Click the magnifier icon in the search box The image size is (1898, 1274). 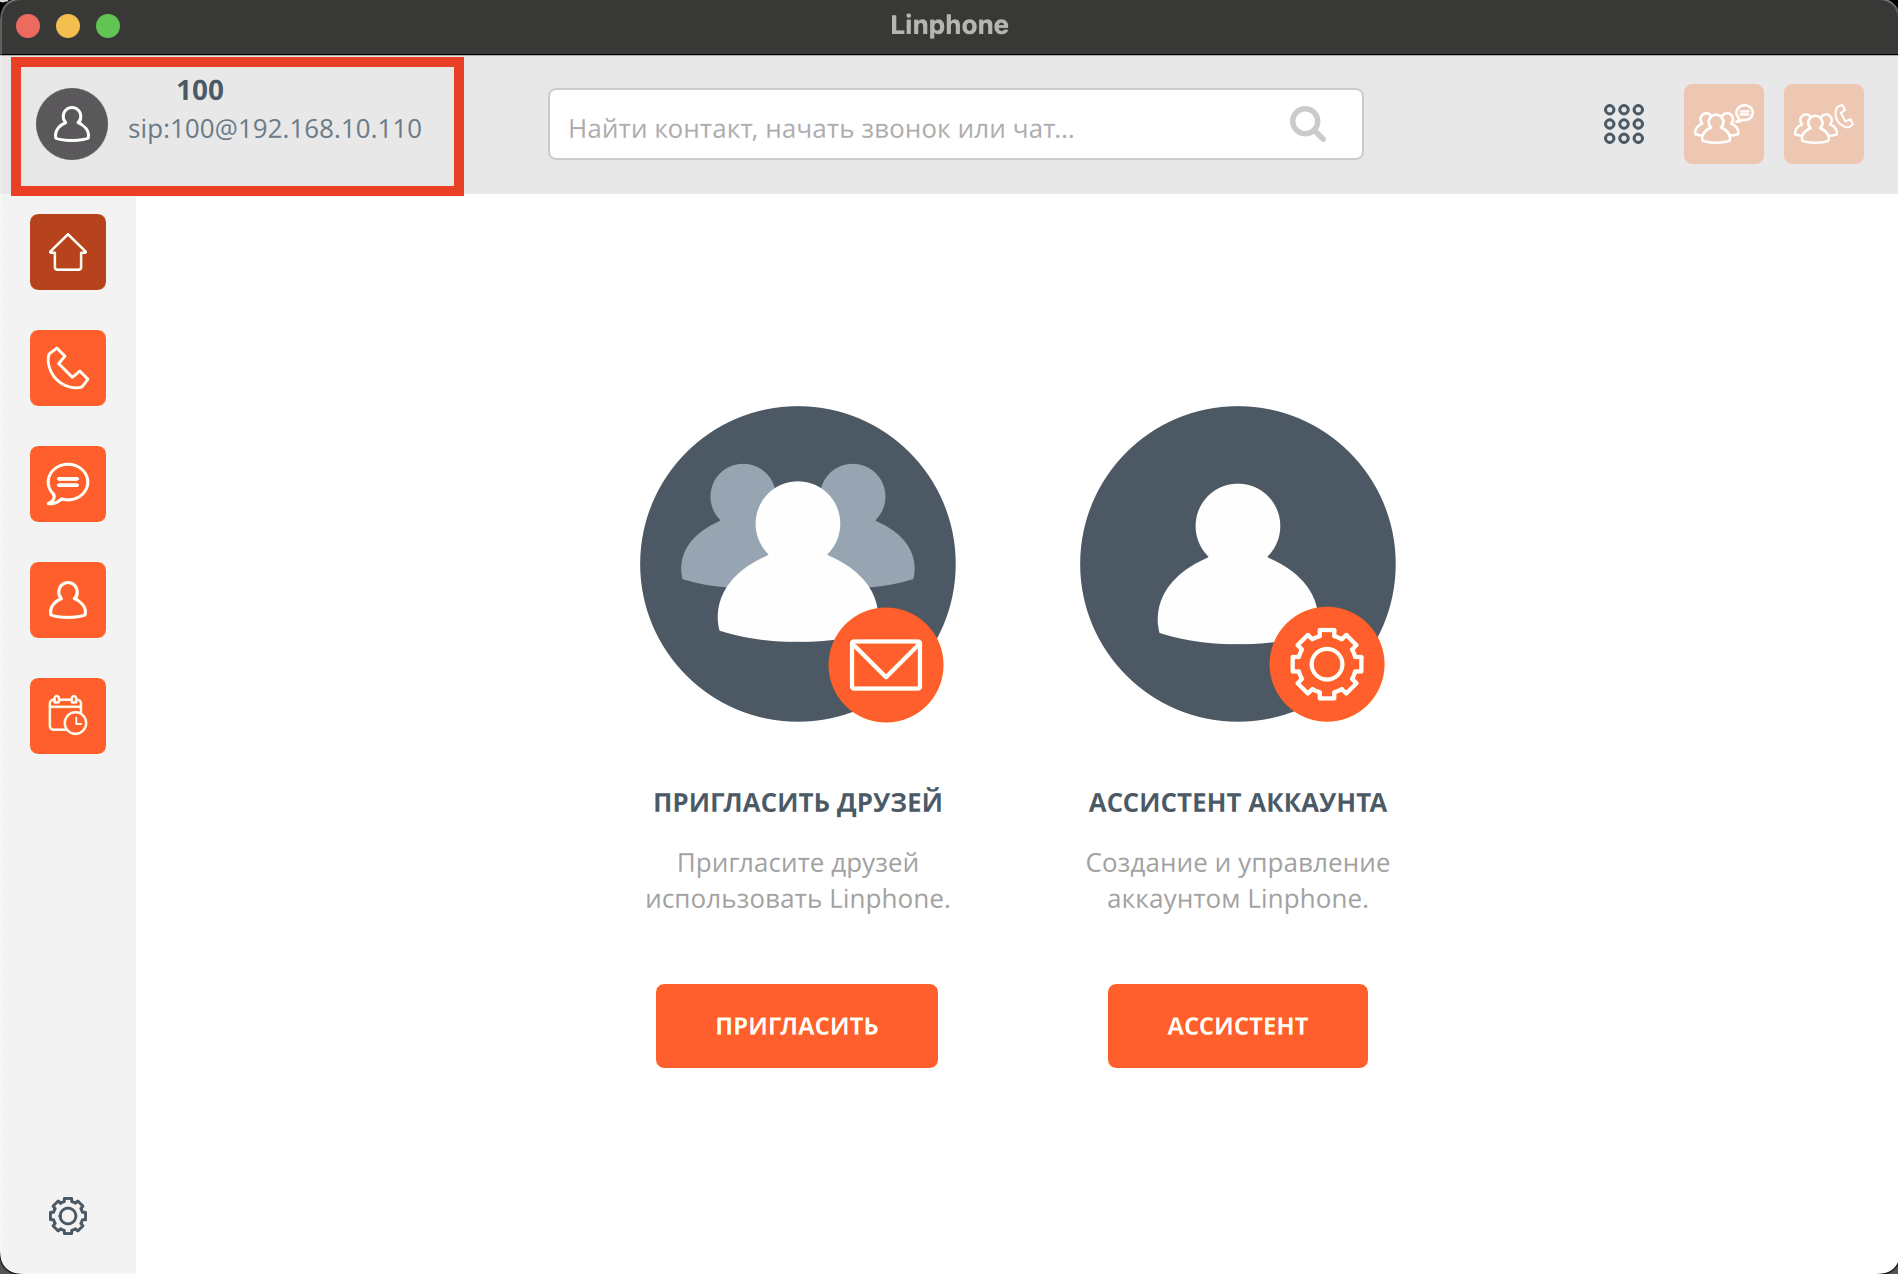pos(1307,125)
